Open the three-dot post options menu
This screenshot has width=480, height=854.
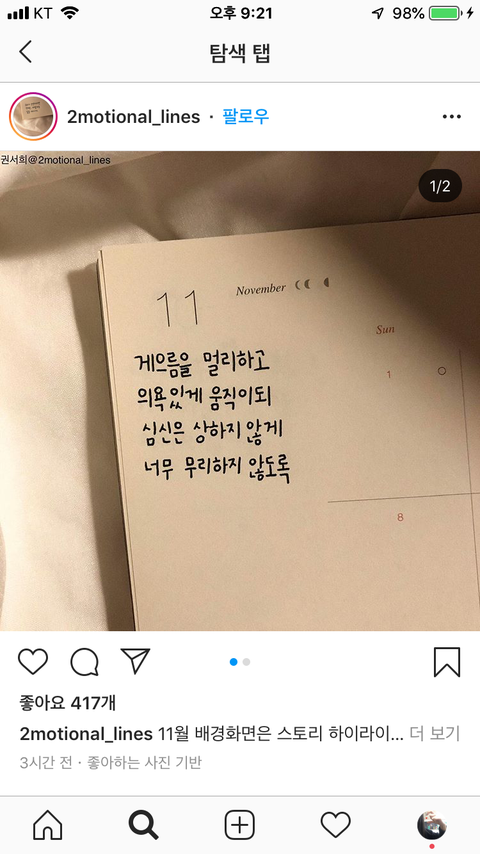click(452, 117)
